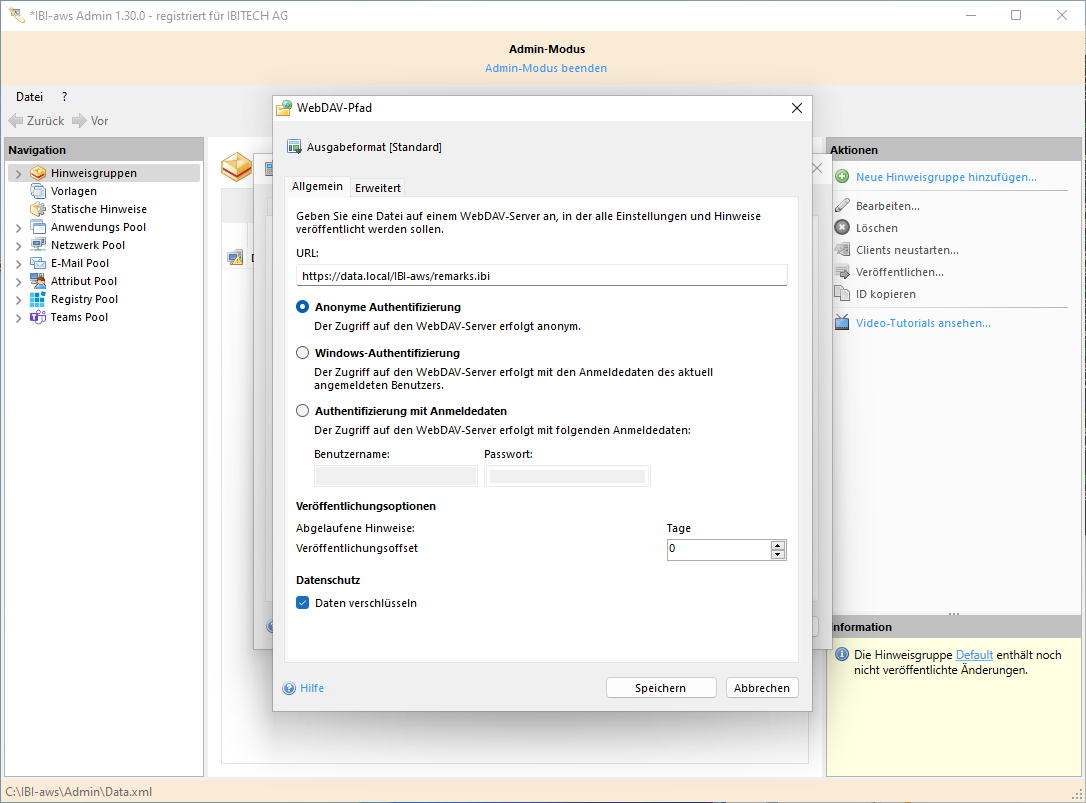Collapse the Hinweisgruppen tree node
The width and height of the screenshot is (1086, 803).
tap(18, 172)
